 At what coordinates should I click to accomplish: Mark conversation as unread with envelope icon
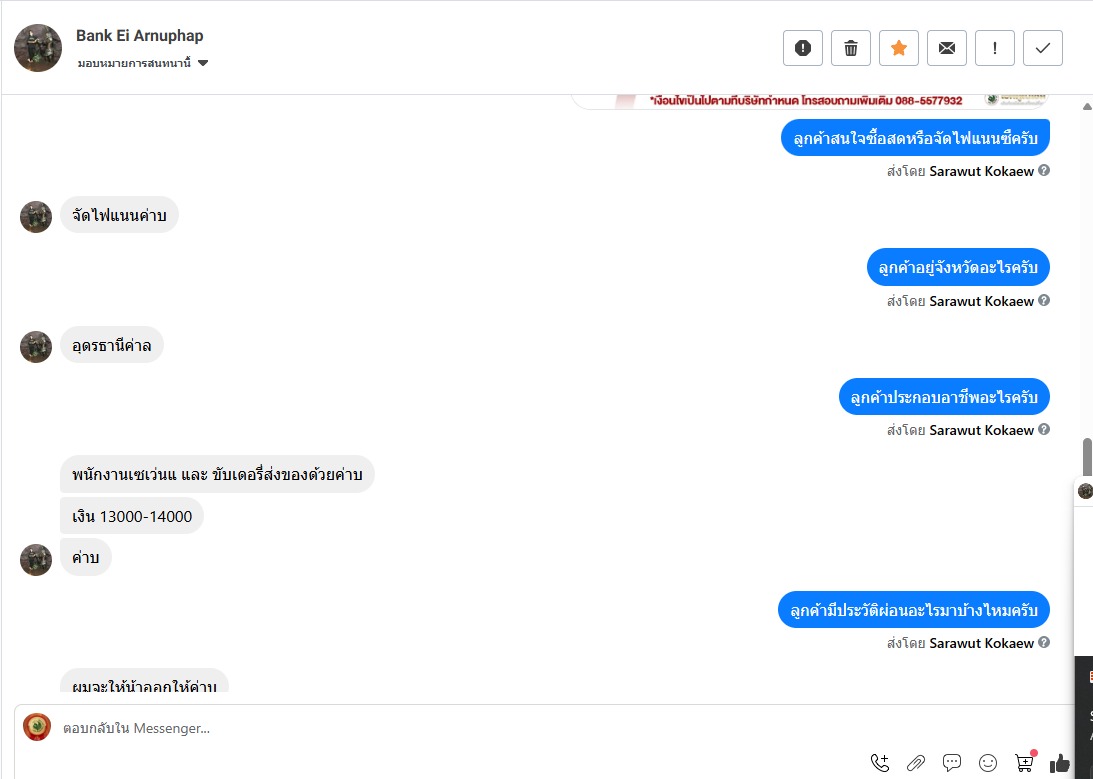pyautogui.click(x=947, y=48)
